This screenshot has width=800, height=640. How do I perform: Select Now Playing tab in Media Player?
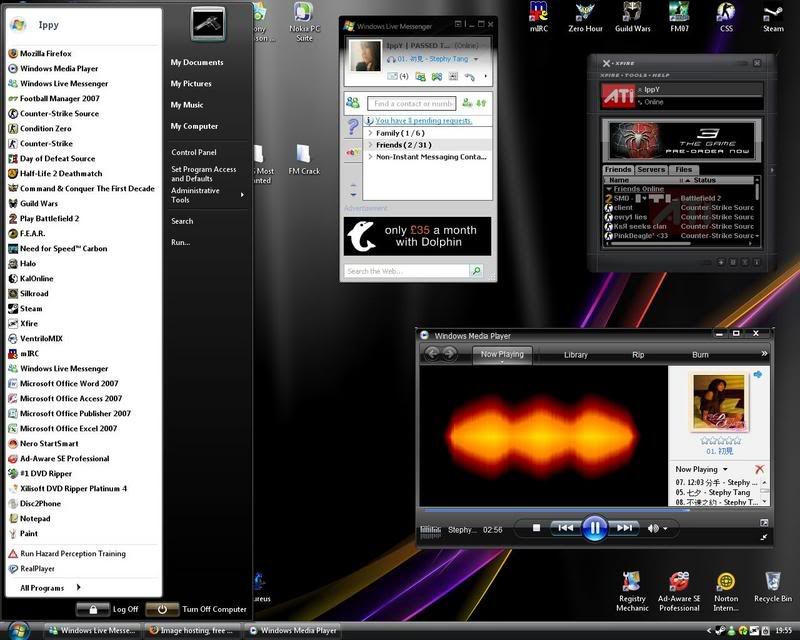point(502,354)
